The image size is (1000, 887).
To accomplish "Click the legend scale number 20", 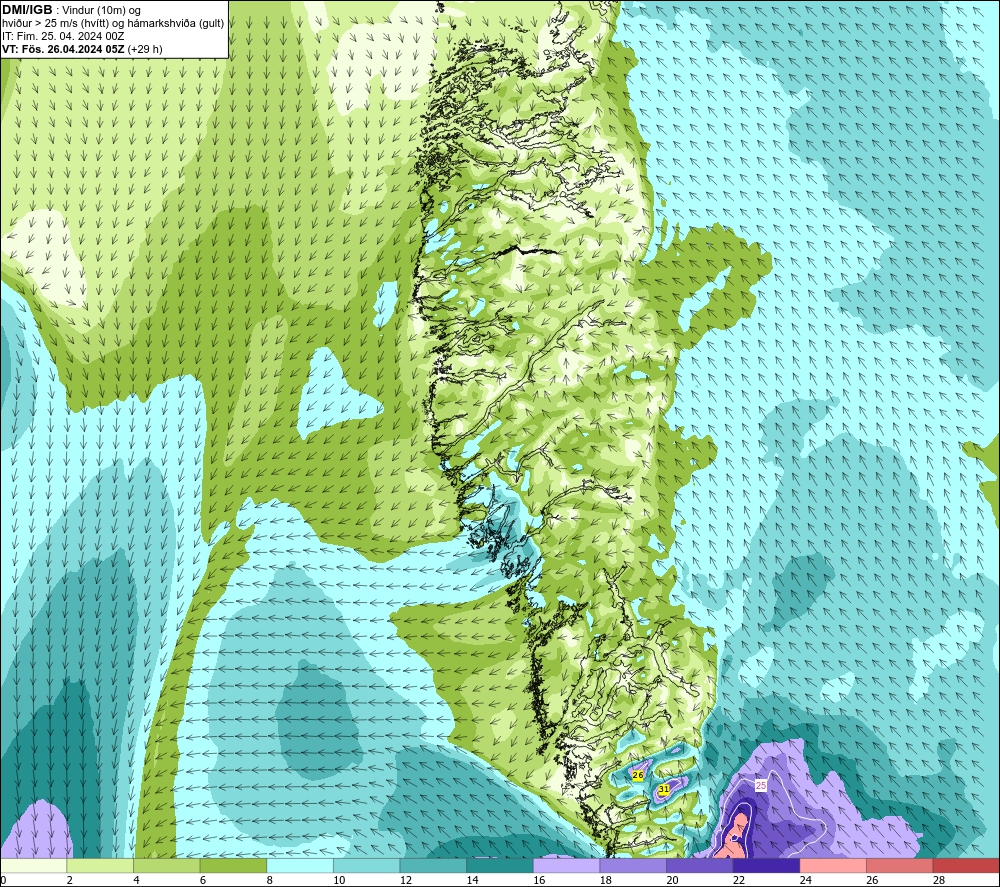I will [x=672, y=880].
